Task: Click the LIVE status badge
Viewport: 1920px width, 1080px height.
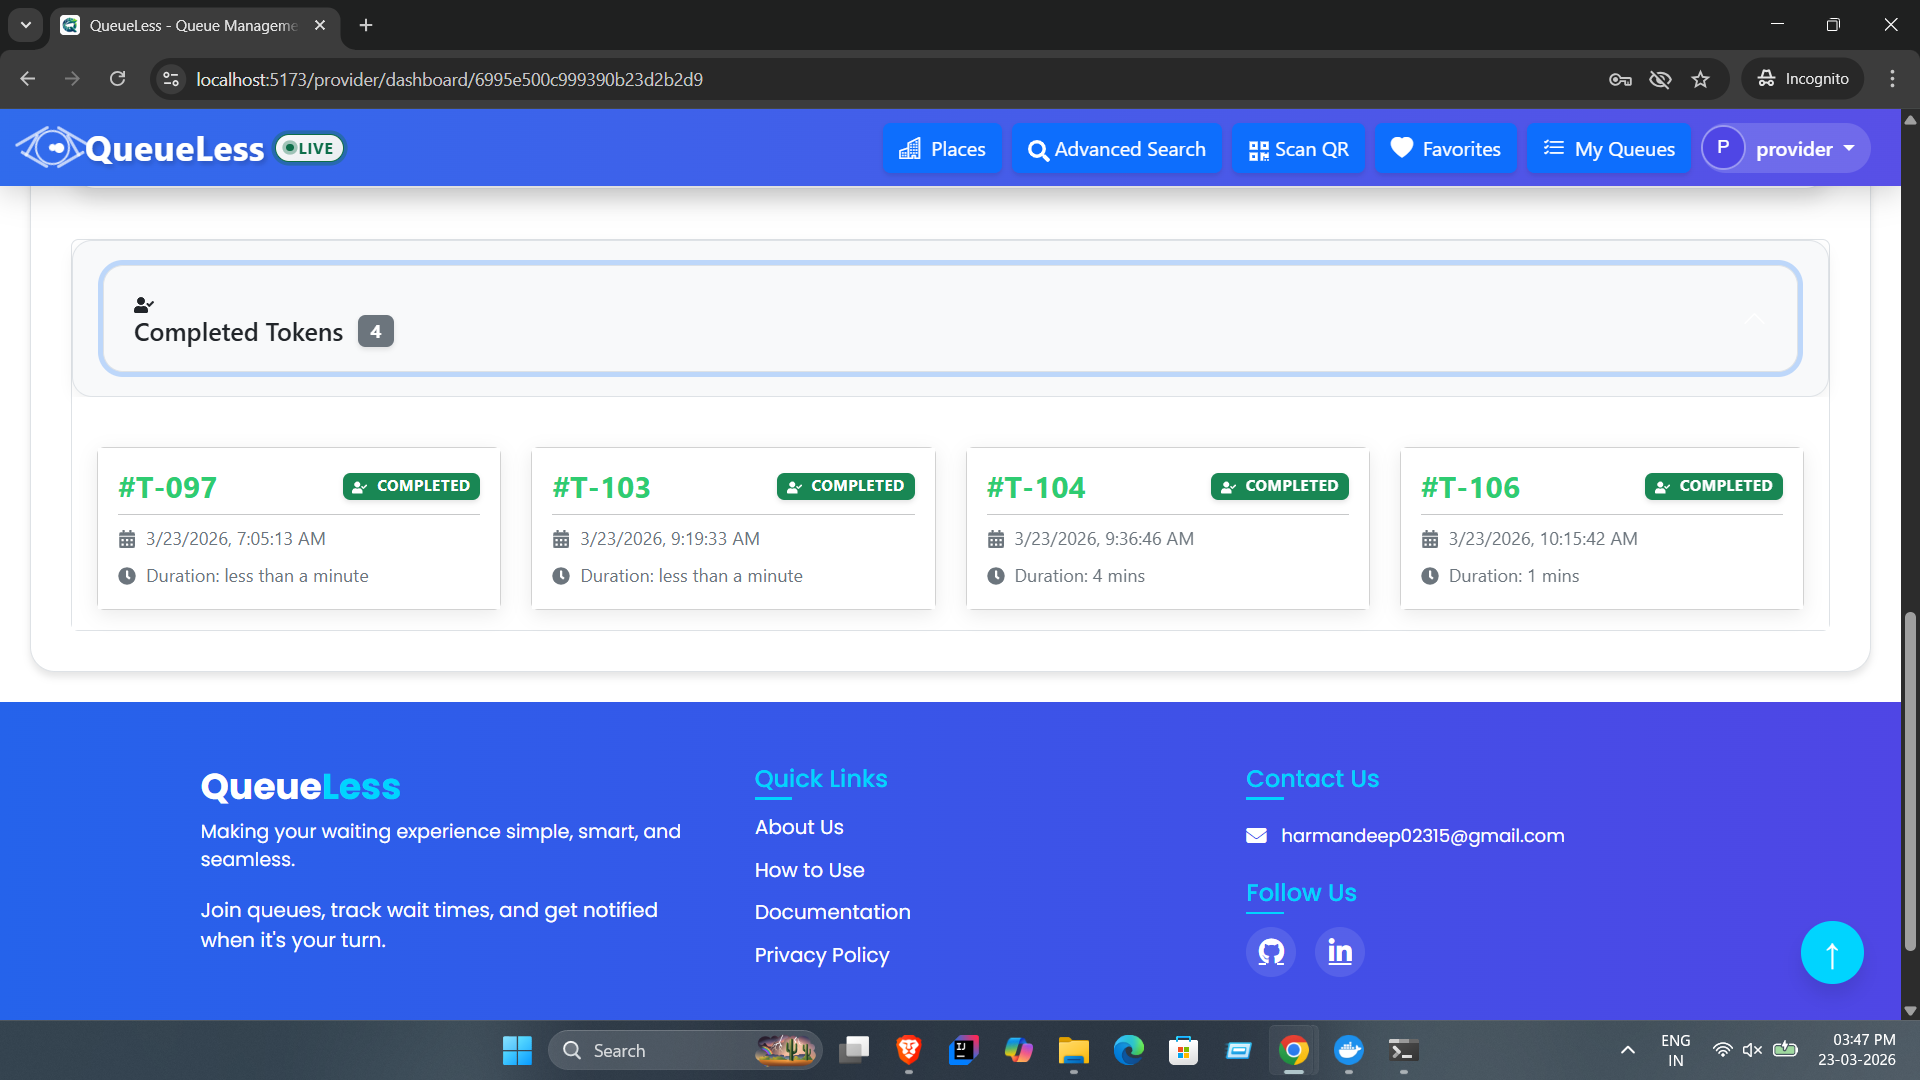Action: 310,148
